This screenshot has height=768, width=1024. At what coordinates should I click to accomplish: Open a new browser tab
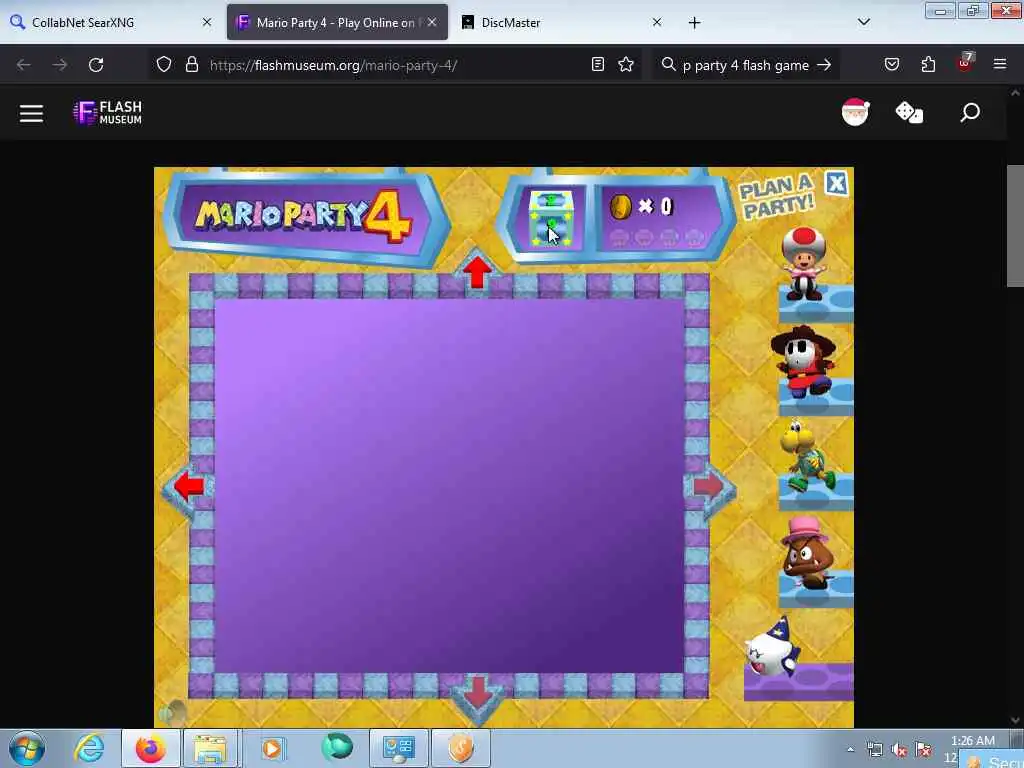[695, 23]
